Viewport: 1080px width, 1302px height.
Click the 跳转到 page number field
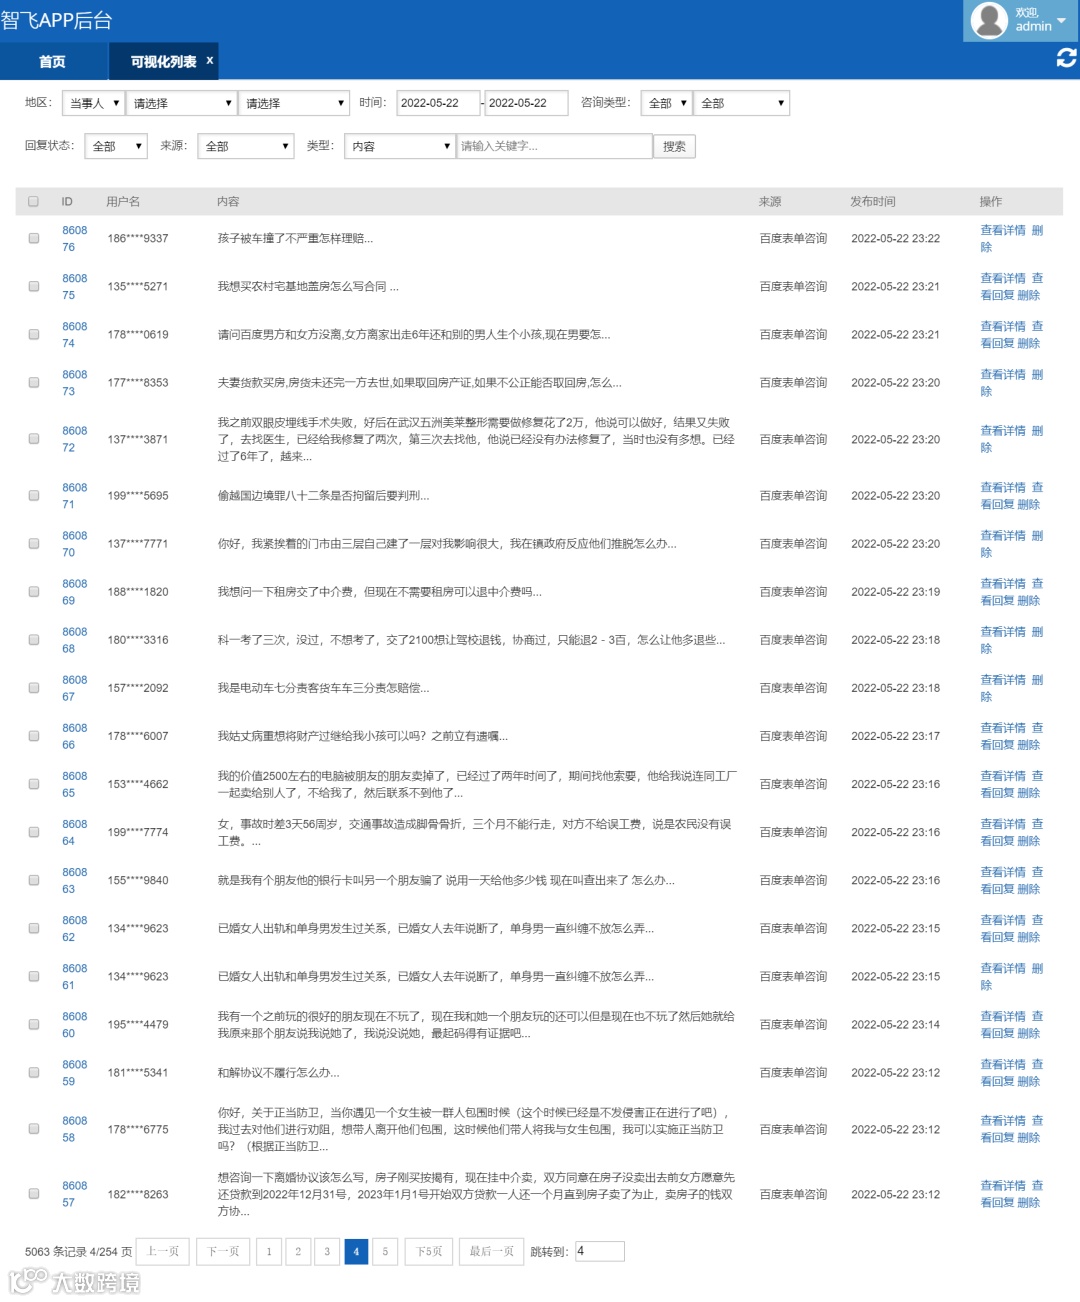(x=600, y=1251)
